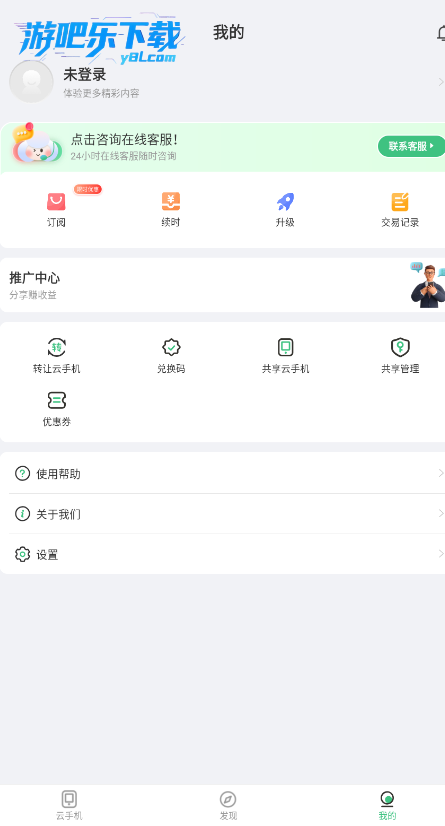
Task: Open the 推广中心 promotion banner
Action: point(222,284)
